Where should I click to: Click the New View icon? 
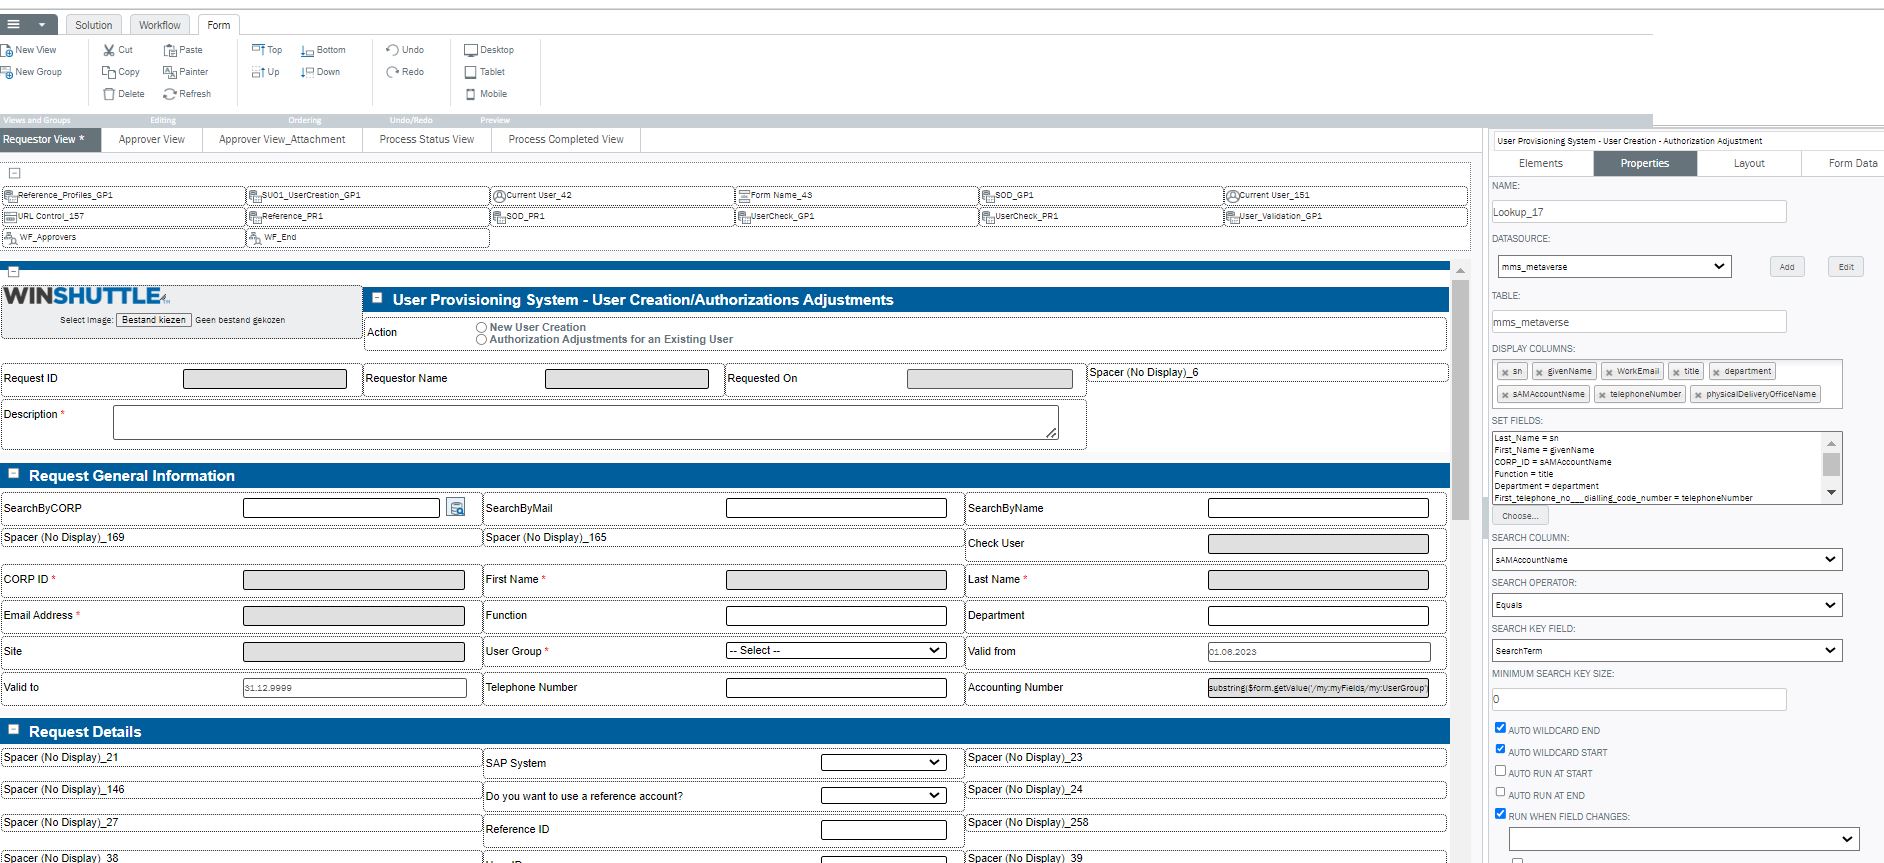[x=7, y=50]
